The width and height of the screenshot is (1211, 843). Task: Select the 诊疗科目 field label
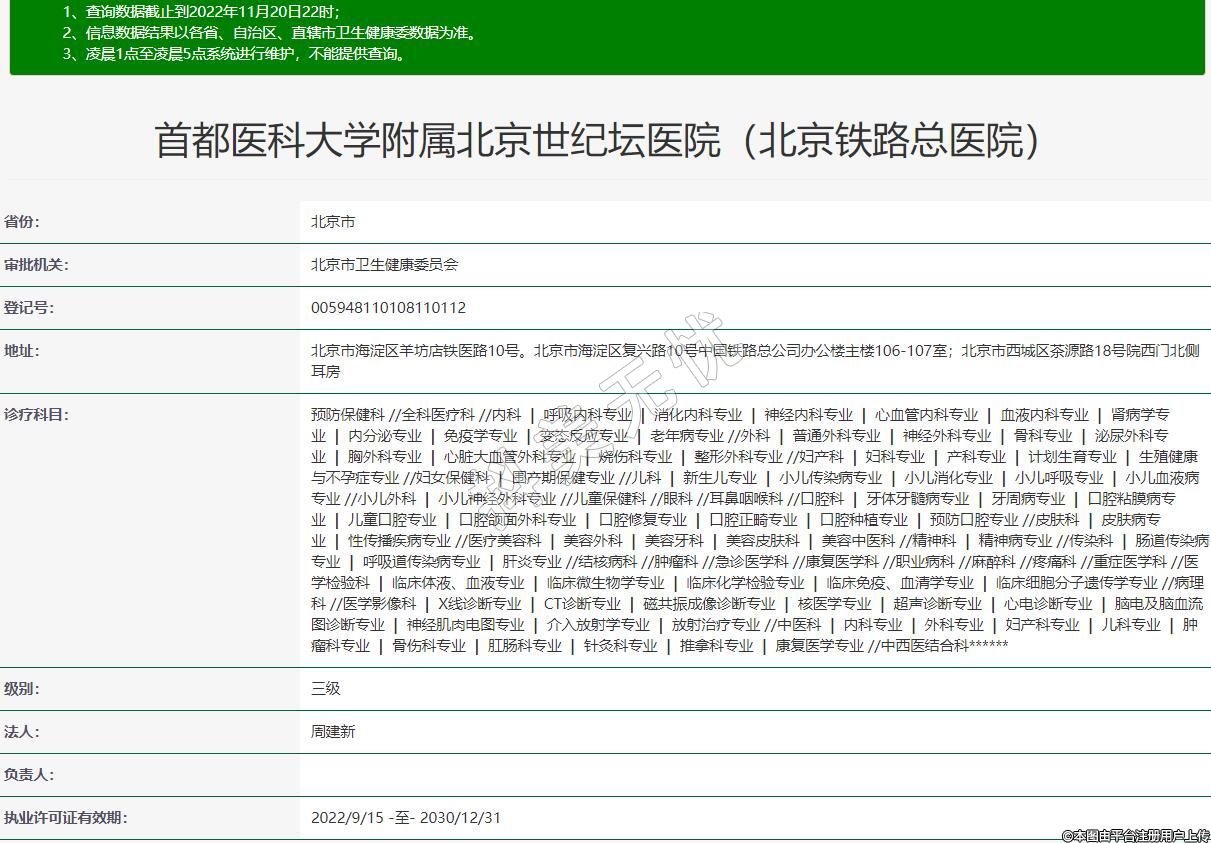[36, 414]
